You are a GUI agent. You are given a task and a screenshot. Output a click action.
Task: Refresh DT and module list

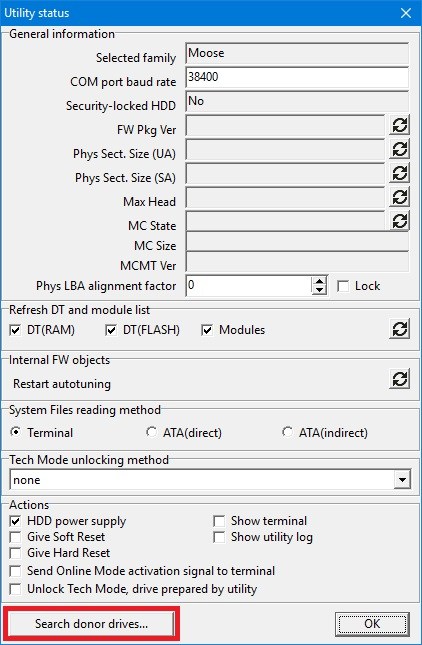(x=399, y=329)
